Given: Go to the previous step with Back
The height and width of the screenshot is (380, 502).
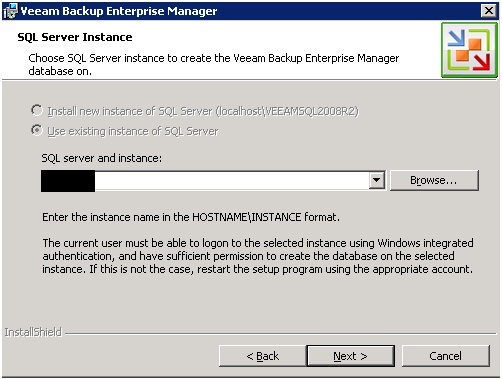Looking at the screenshot, I should point(262,356).
